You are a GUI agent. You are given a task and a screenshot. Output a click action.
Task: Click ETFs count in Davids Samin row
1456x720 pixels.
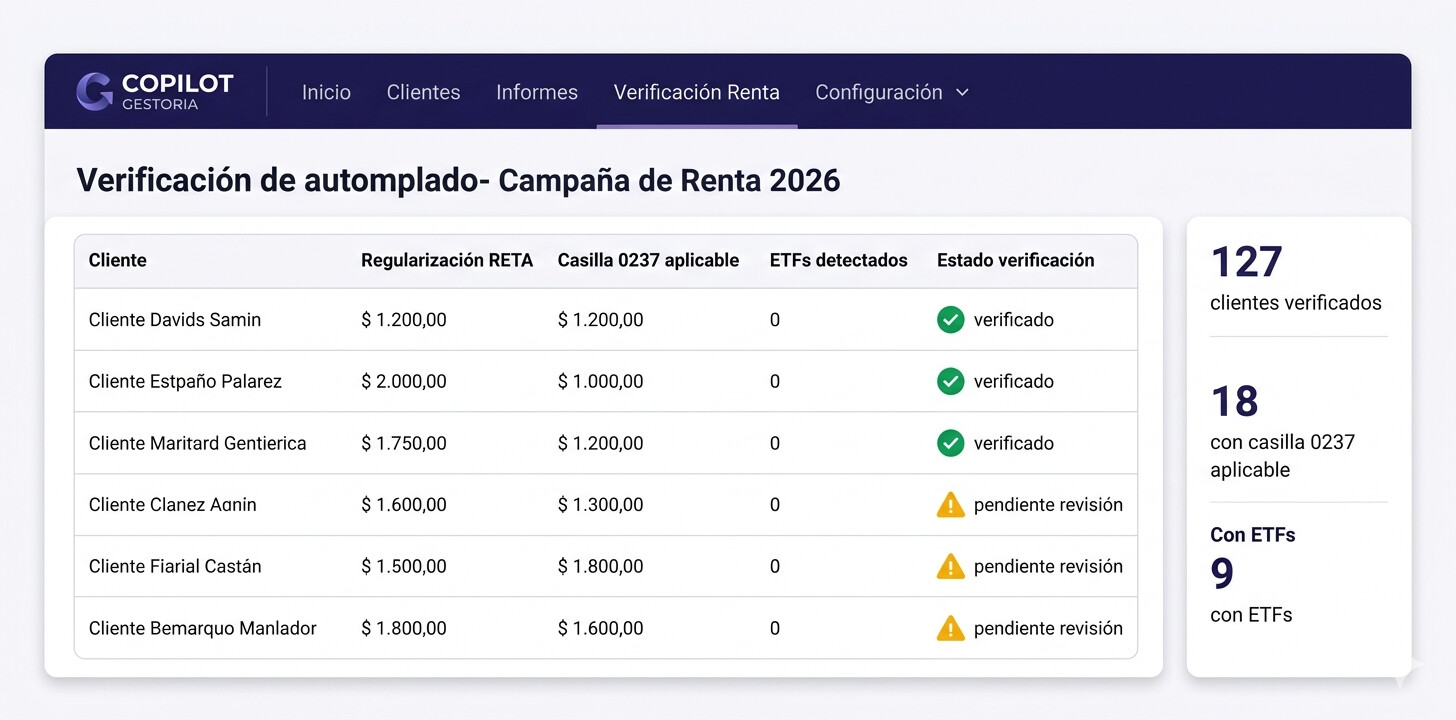775,320
